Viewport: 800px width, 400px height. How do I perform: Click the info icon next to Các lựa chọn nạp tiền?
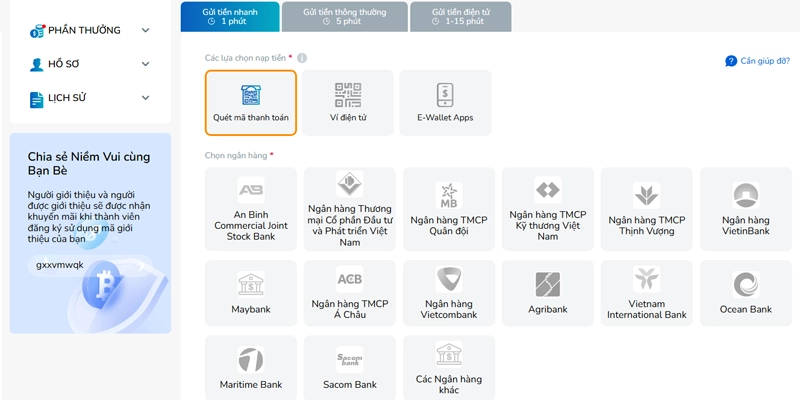pyautogui.click(x=302, y=58)
